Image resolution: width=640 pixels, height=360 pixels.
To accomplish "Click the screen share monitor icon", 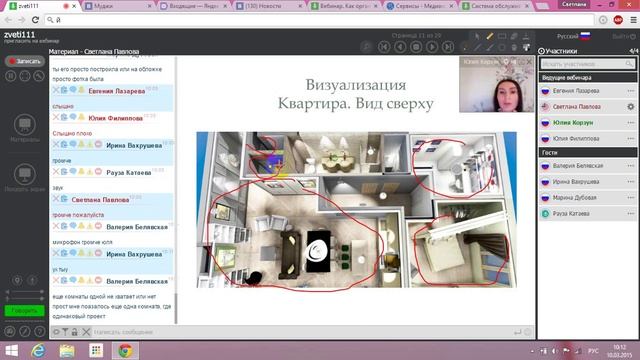I will 25,174.
